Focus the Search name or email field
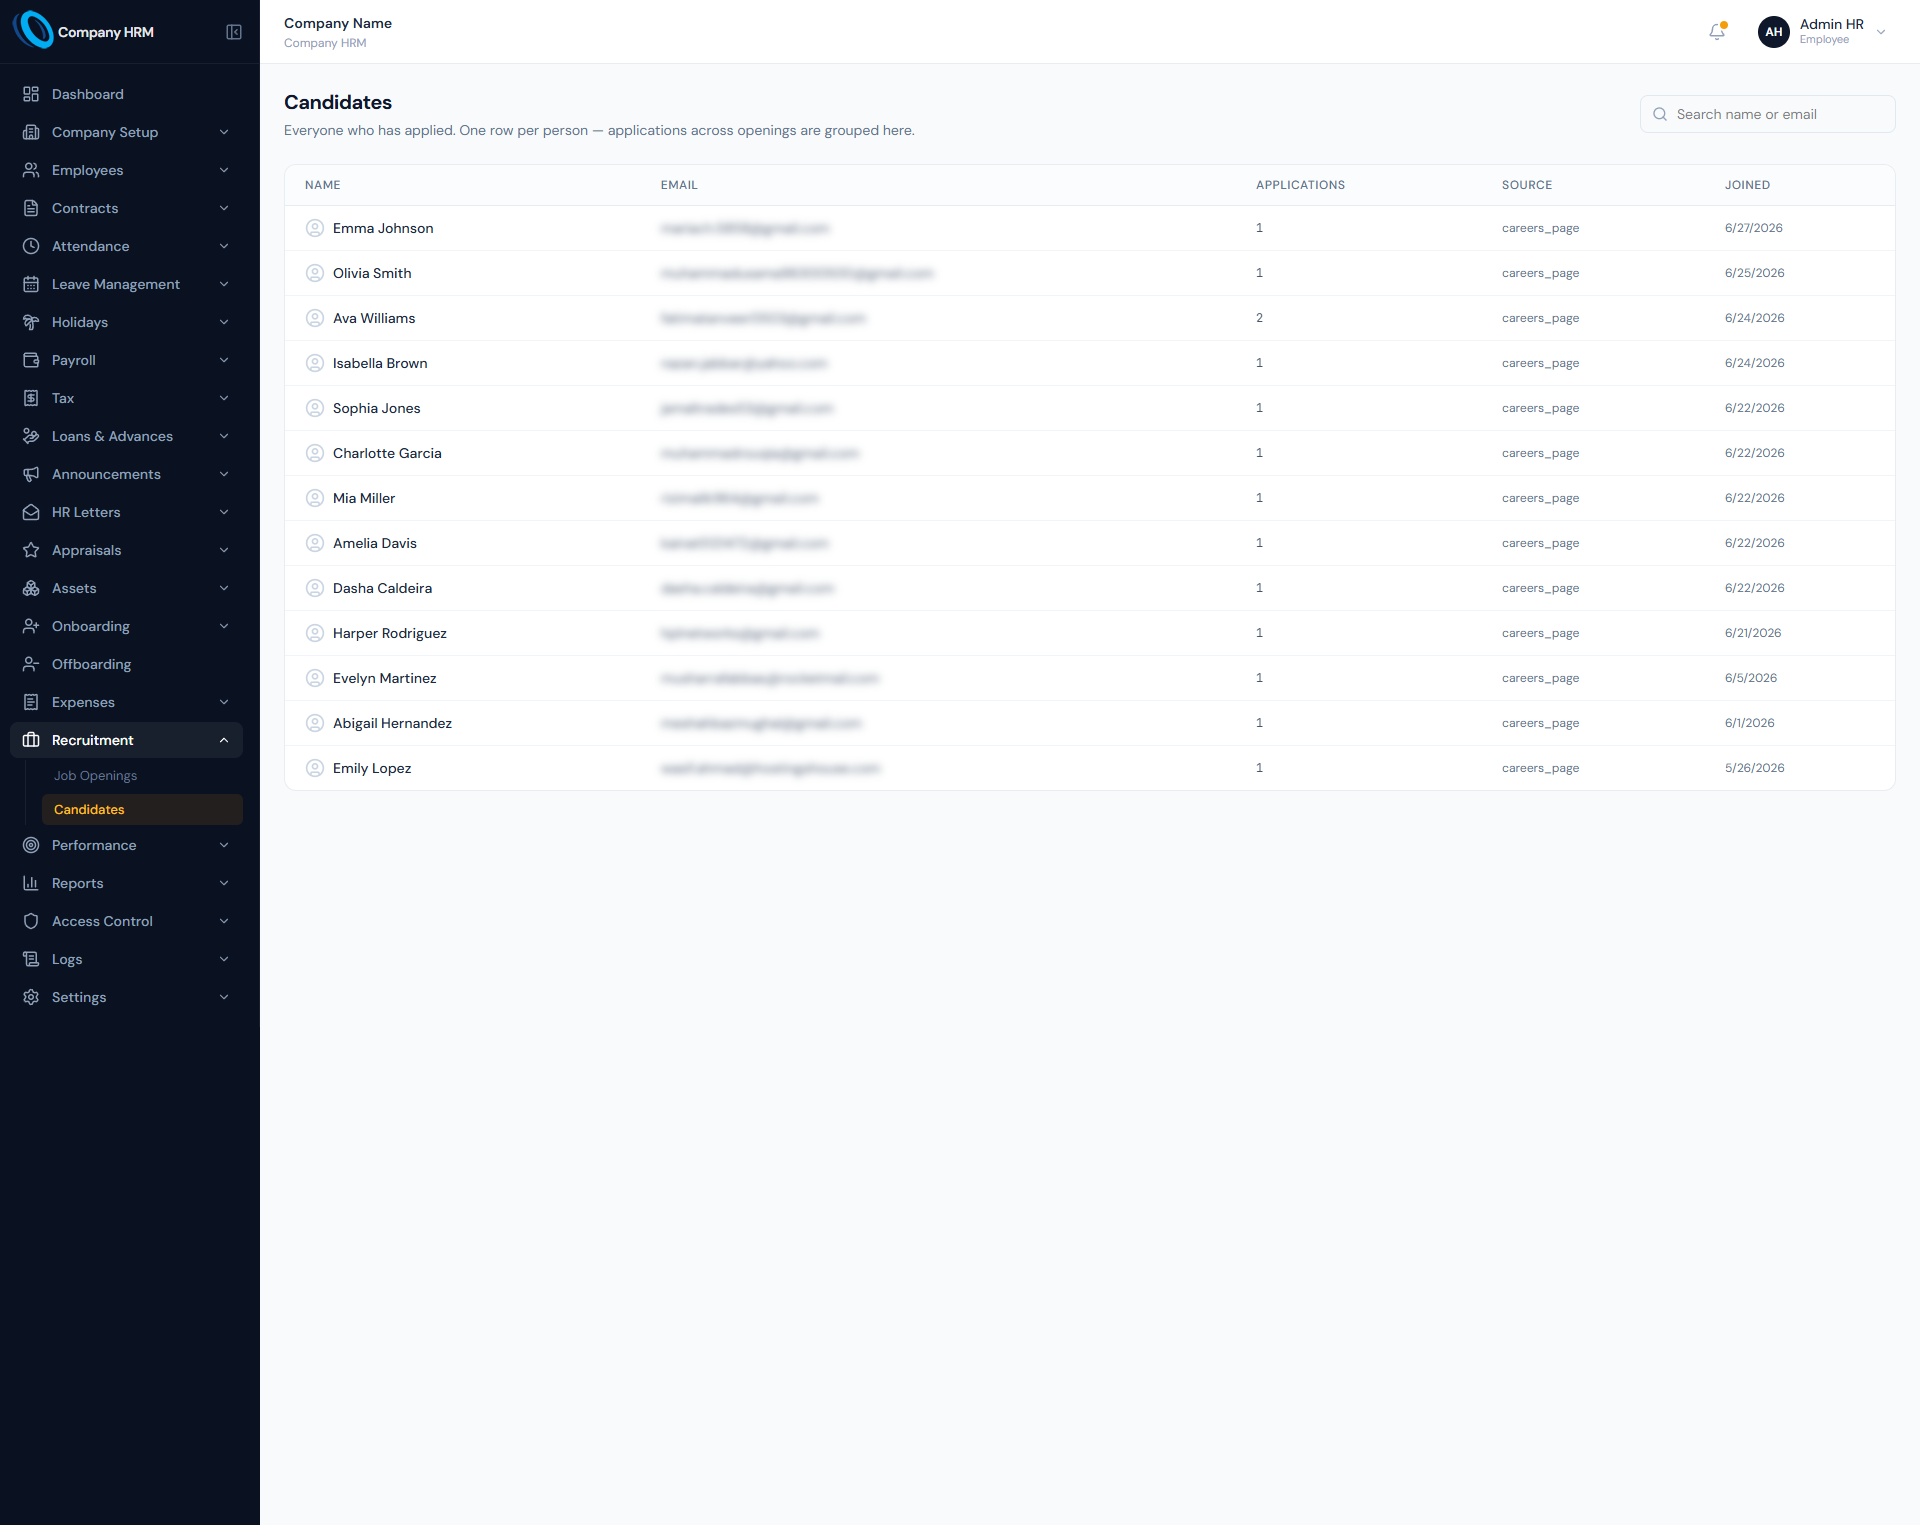 (x=1767, y=114)
